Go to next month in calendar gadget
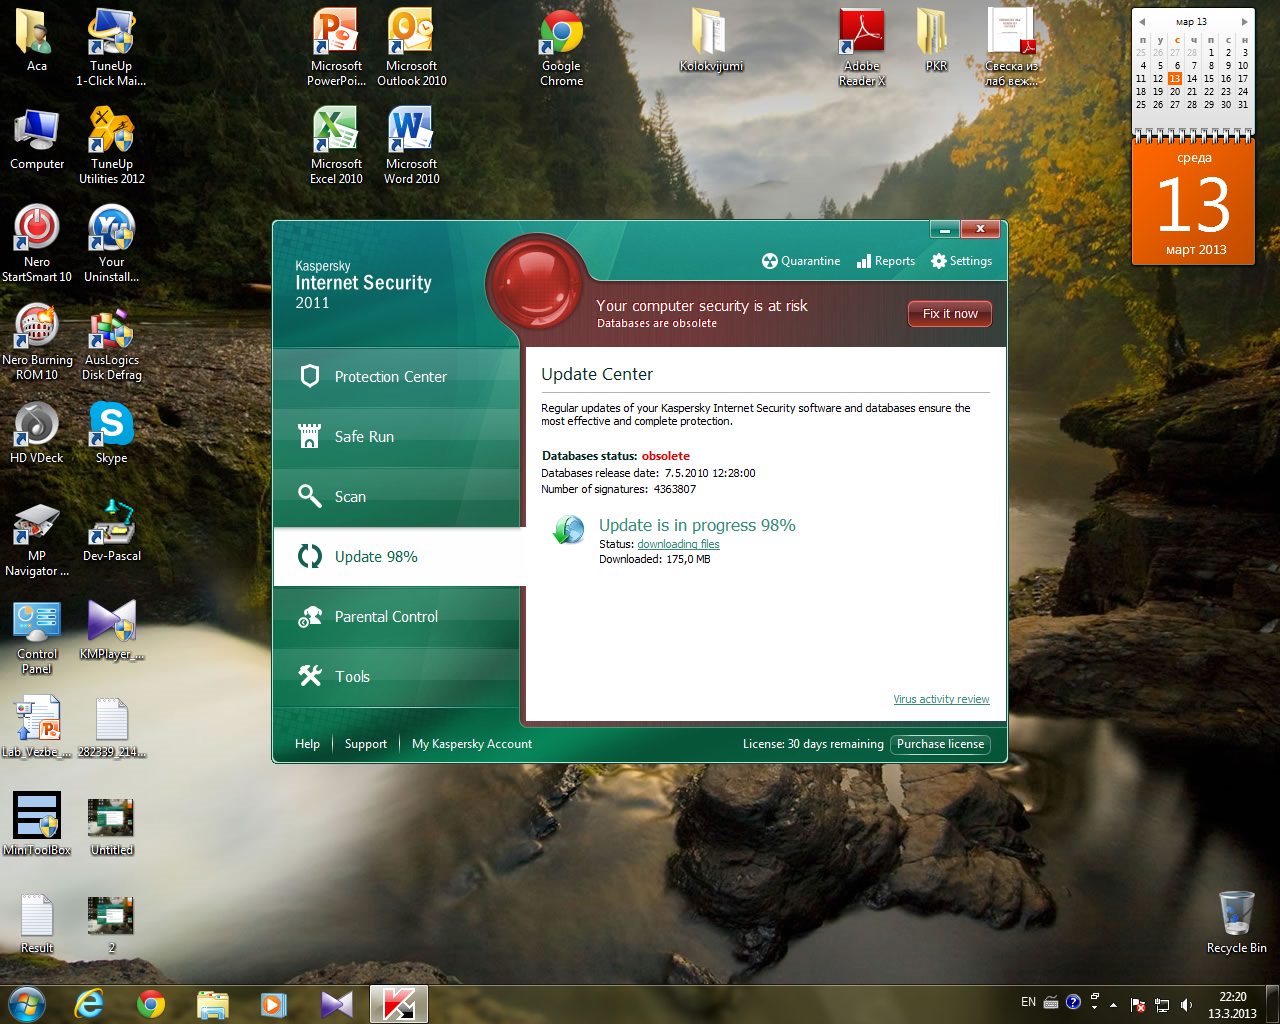This screenshot has width=1280, height=1024. [x=1244, y=21]
